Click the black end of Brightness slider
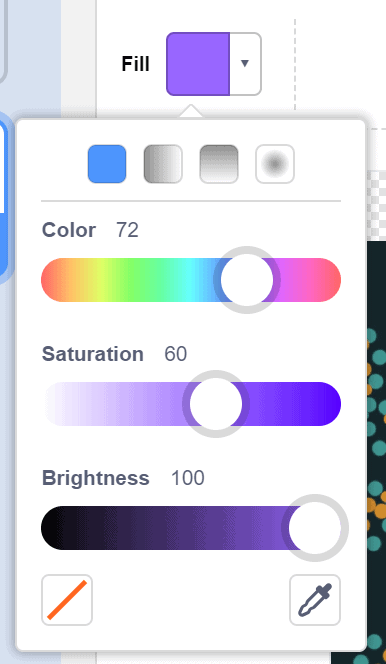 (x=55, y=528)
